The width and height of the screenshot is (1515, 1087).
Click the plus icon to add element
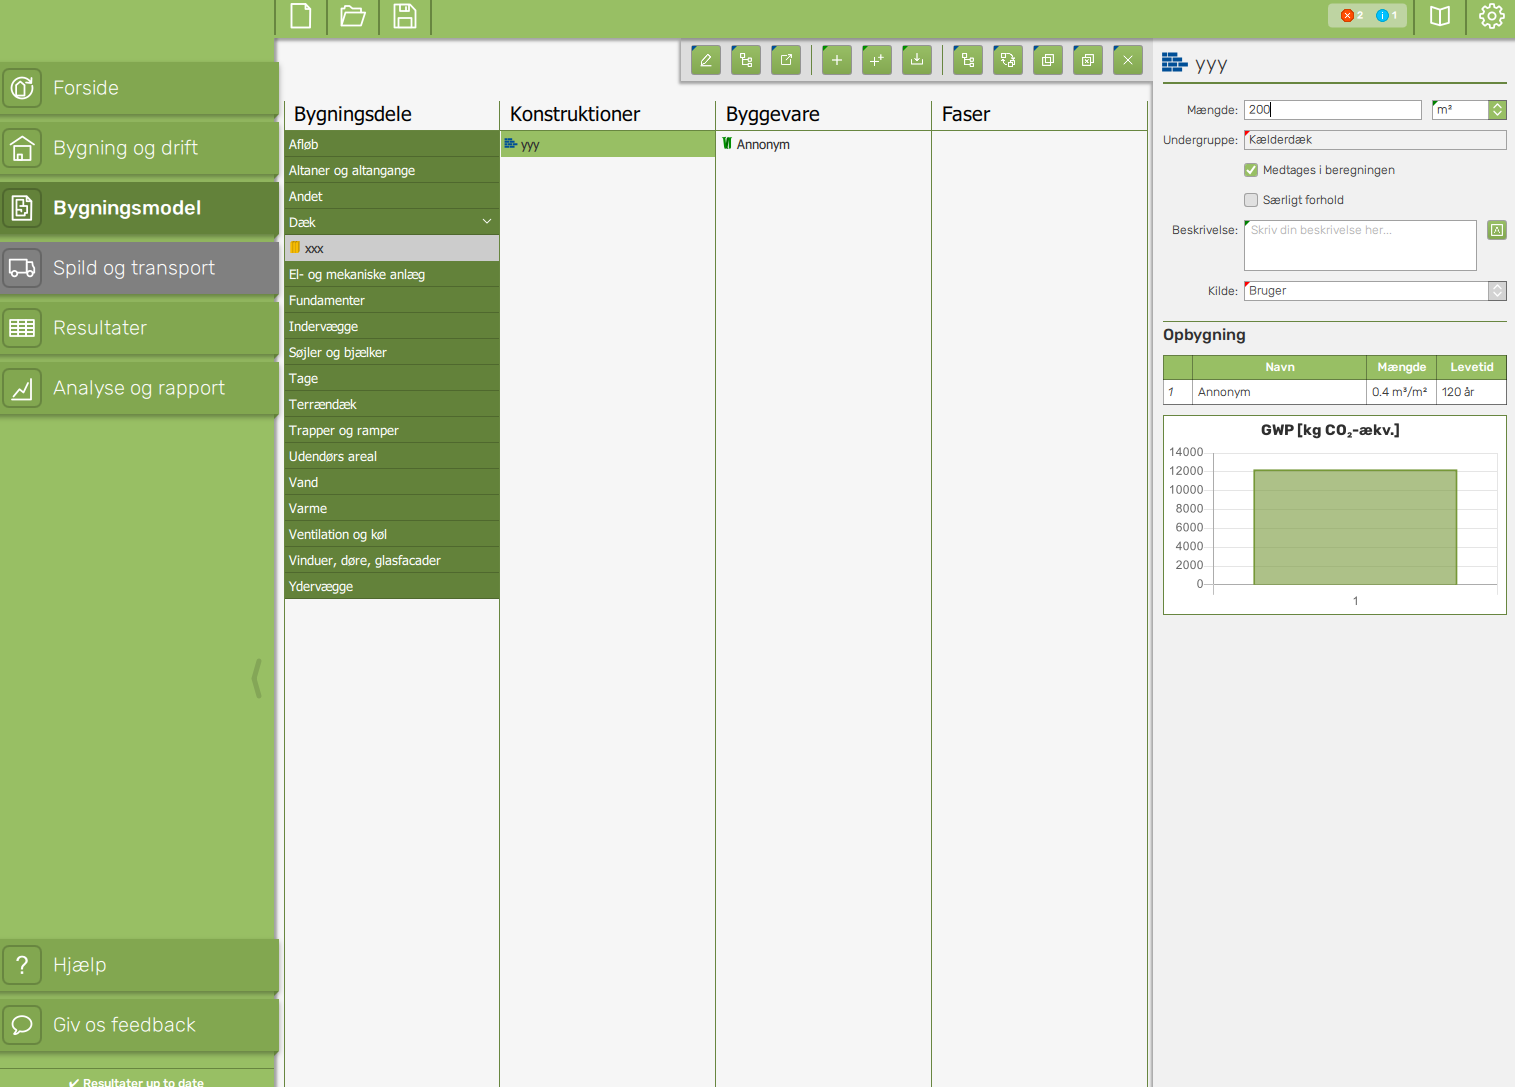pyautogui.click(x=837, y=60)
